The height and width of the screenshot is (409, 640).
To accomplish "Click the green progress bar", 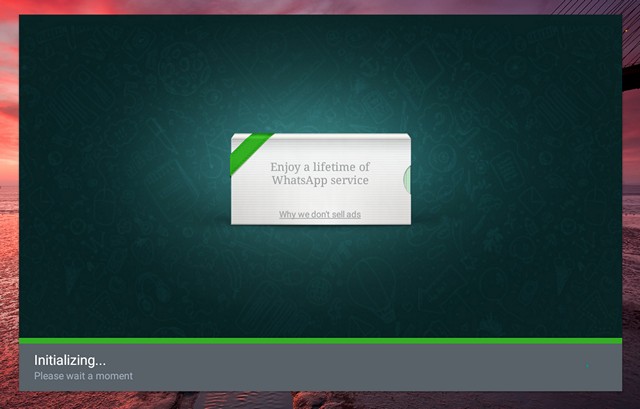I will pos(320,341).
